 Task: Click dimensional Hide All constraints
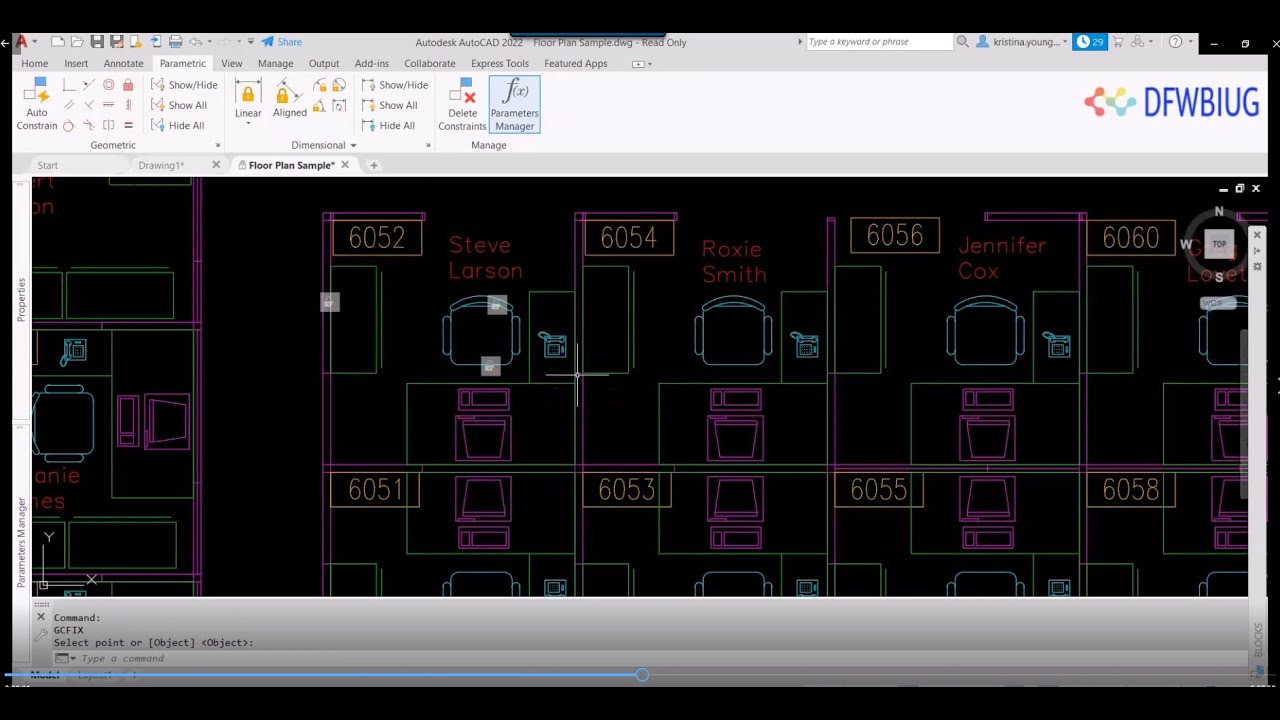389,125
